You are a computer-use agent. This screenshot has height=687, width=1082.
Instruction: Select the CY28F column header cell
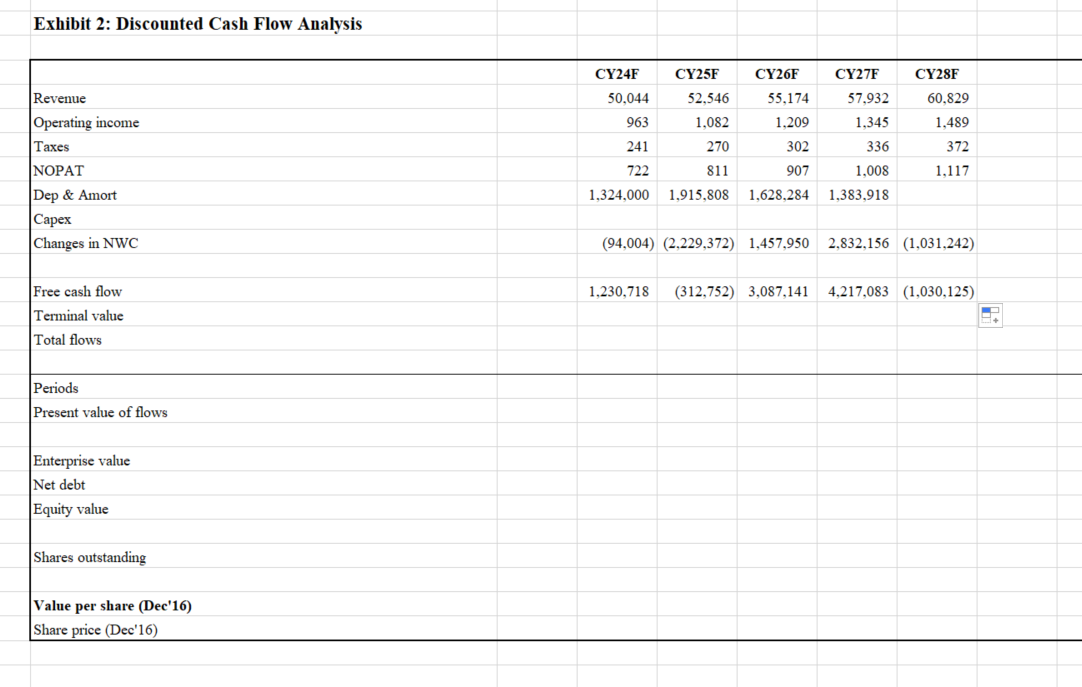coord(936,73)
